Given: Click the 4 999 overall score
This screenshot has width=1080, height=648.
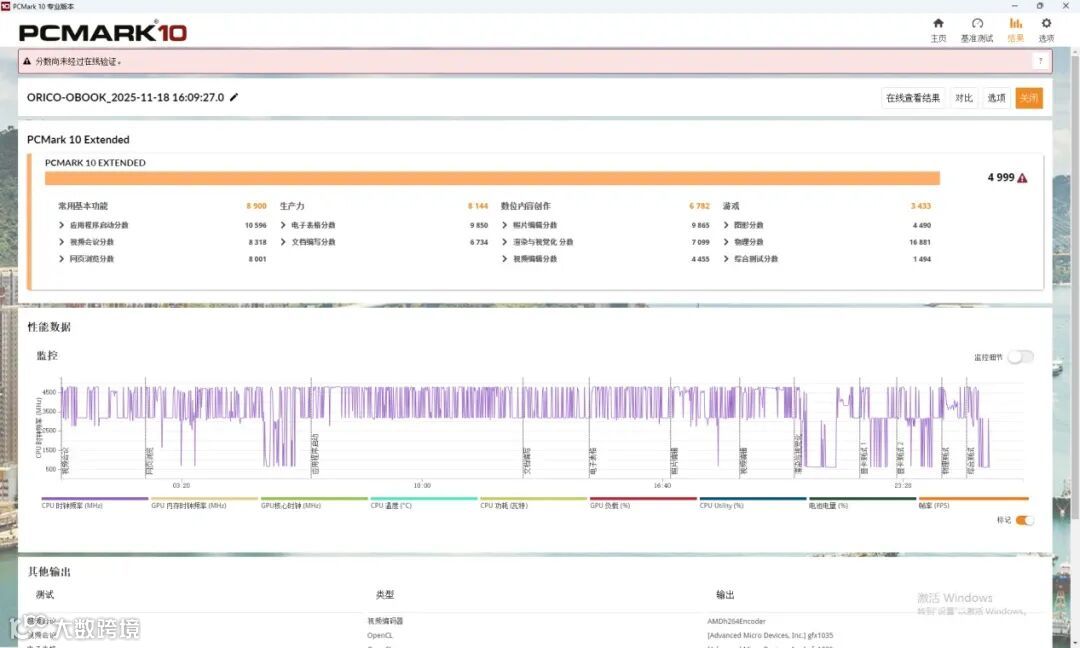Looking at the screenshot, I should (x=1000, y=178).
